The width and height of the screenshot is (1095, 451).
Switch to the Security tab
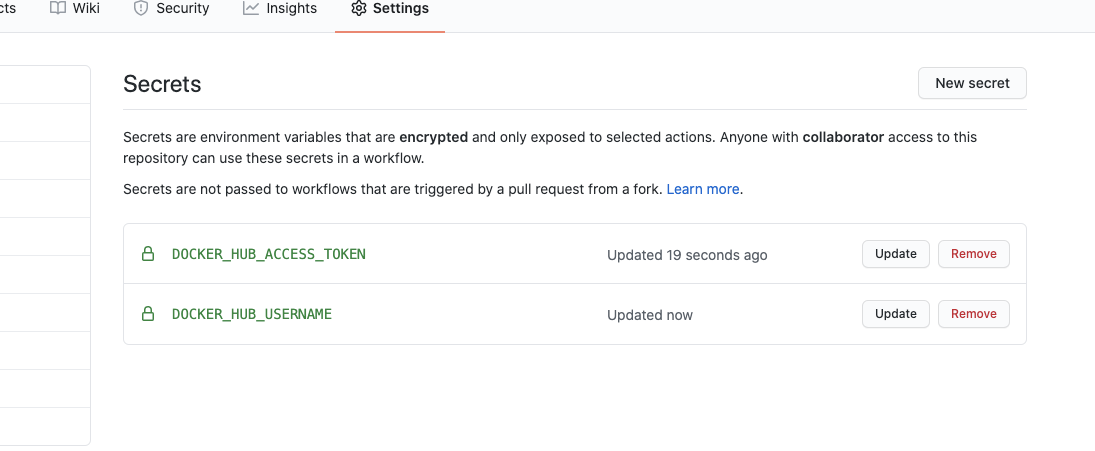(182, 8)
